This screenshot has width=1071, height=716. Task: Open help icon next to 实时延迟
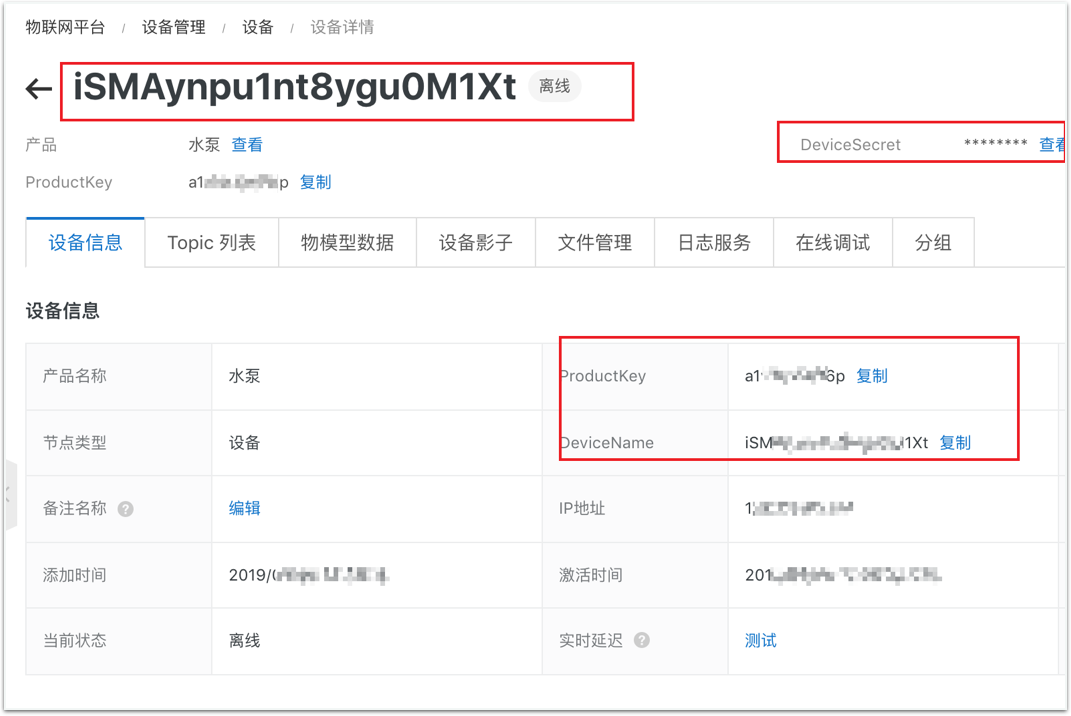641,641
